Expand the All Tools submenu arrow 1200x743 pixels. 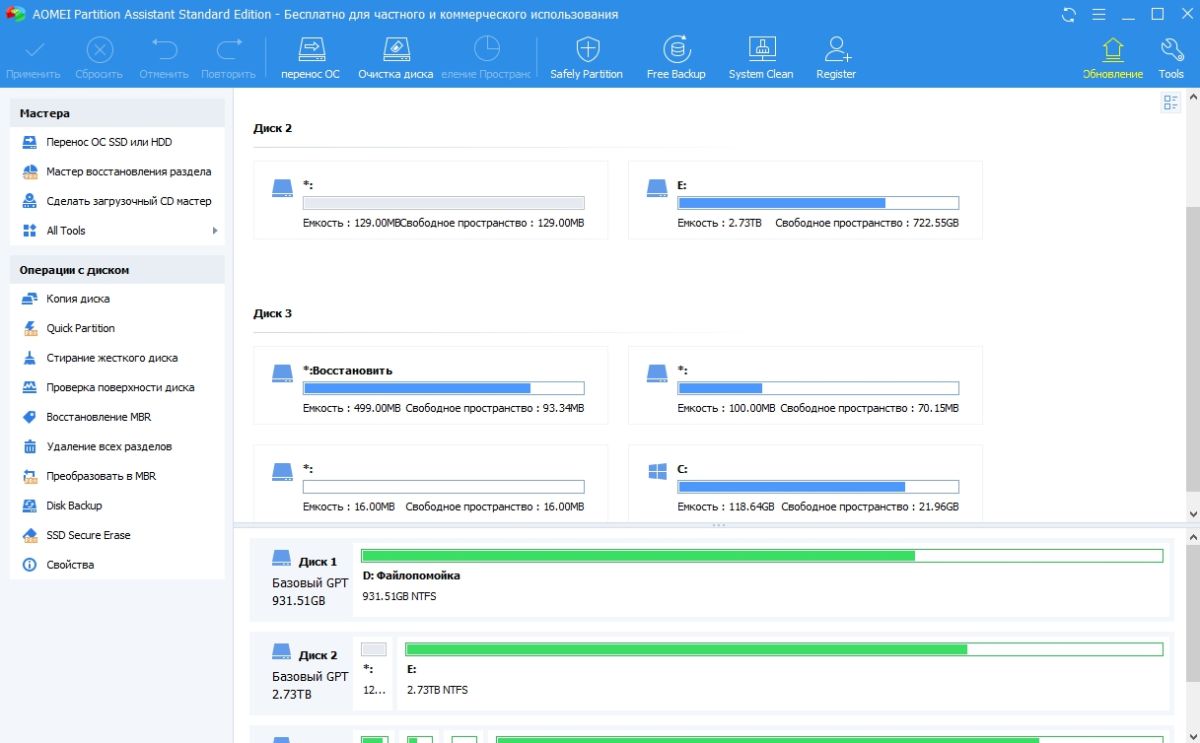[214, 231]
